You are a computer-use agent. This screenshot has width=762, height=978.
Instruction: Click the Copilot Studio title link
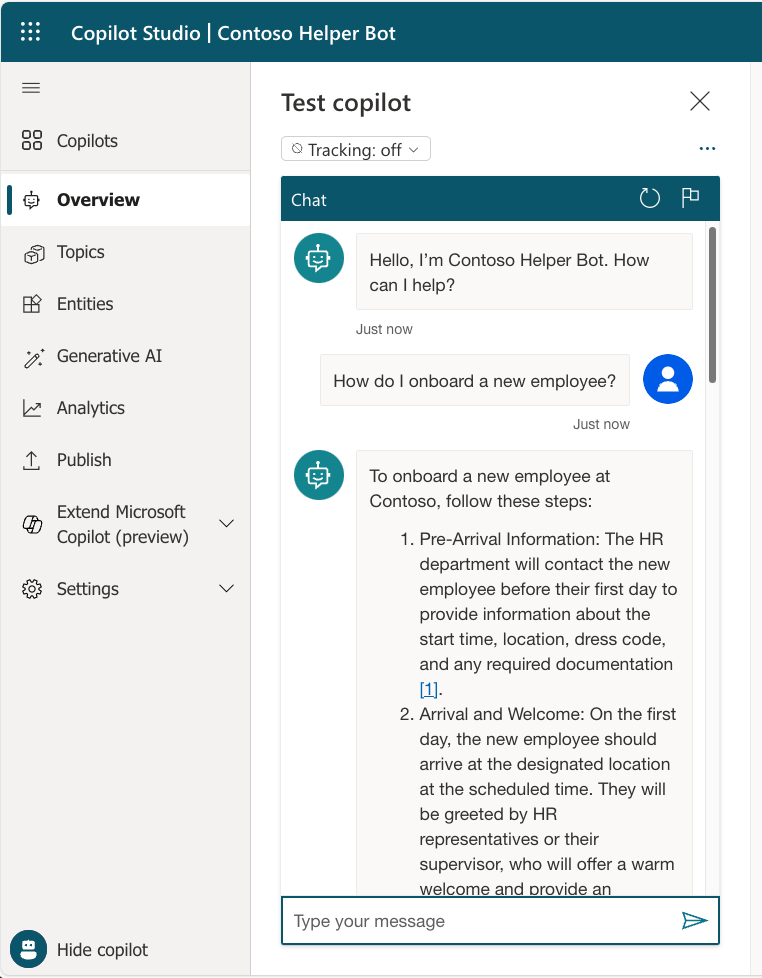tap(136, 32)
